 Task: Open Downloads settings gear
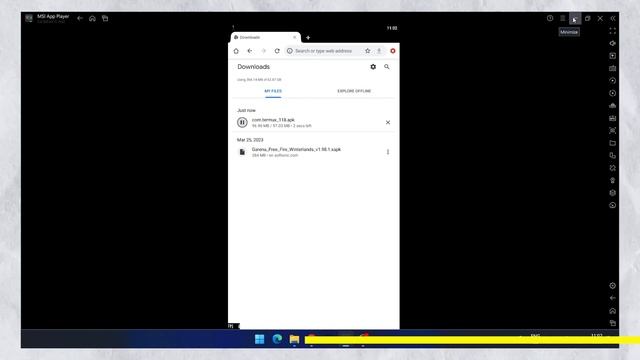pos(373,67)
